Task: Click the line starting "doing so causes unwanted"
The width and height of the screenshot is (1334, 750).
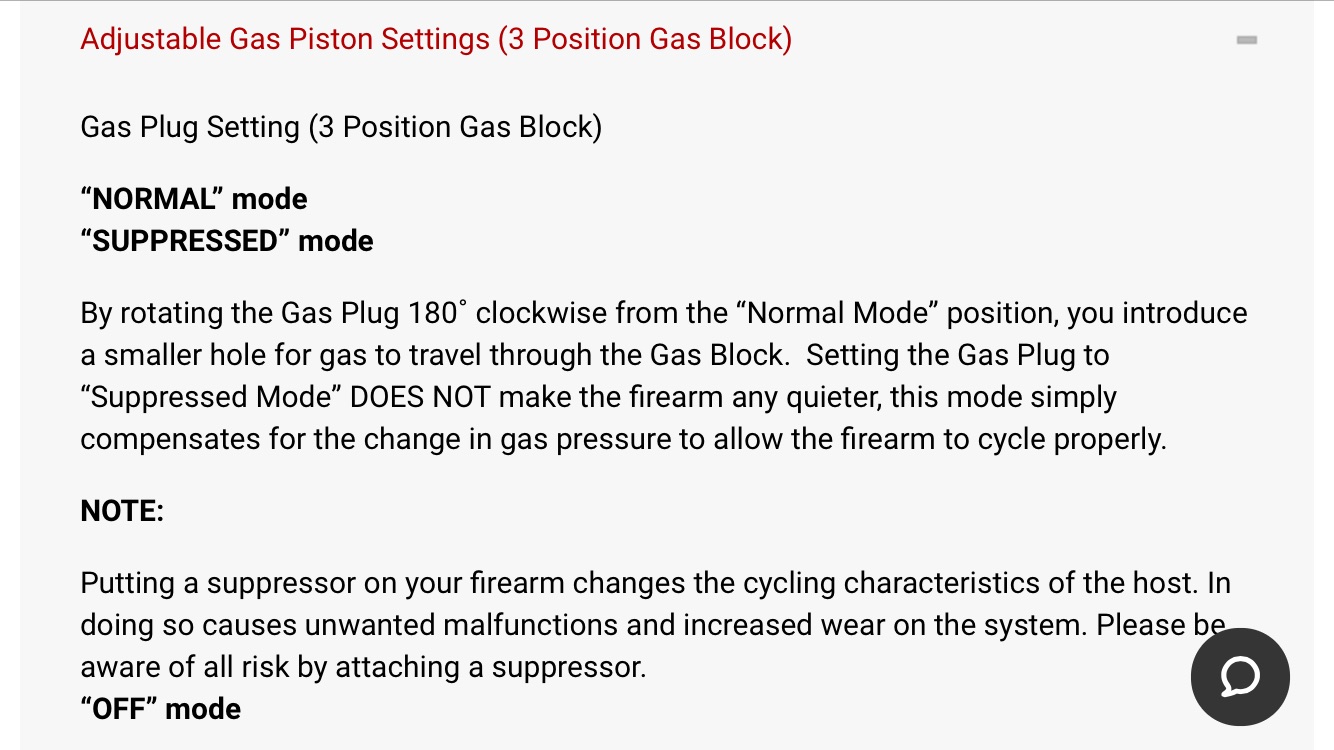Action: click(653, 625)
